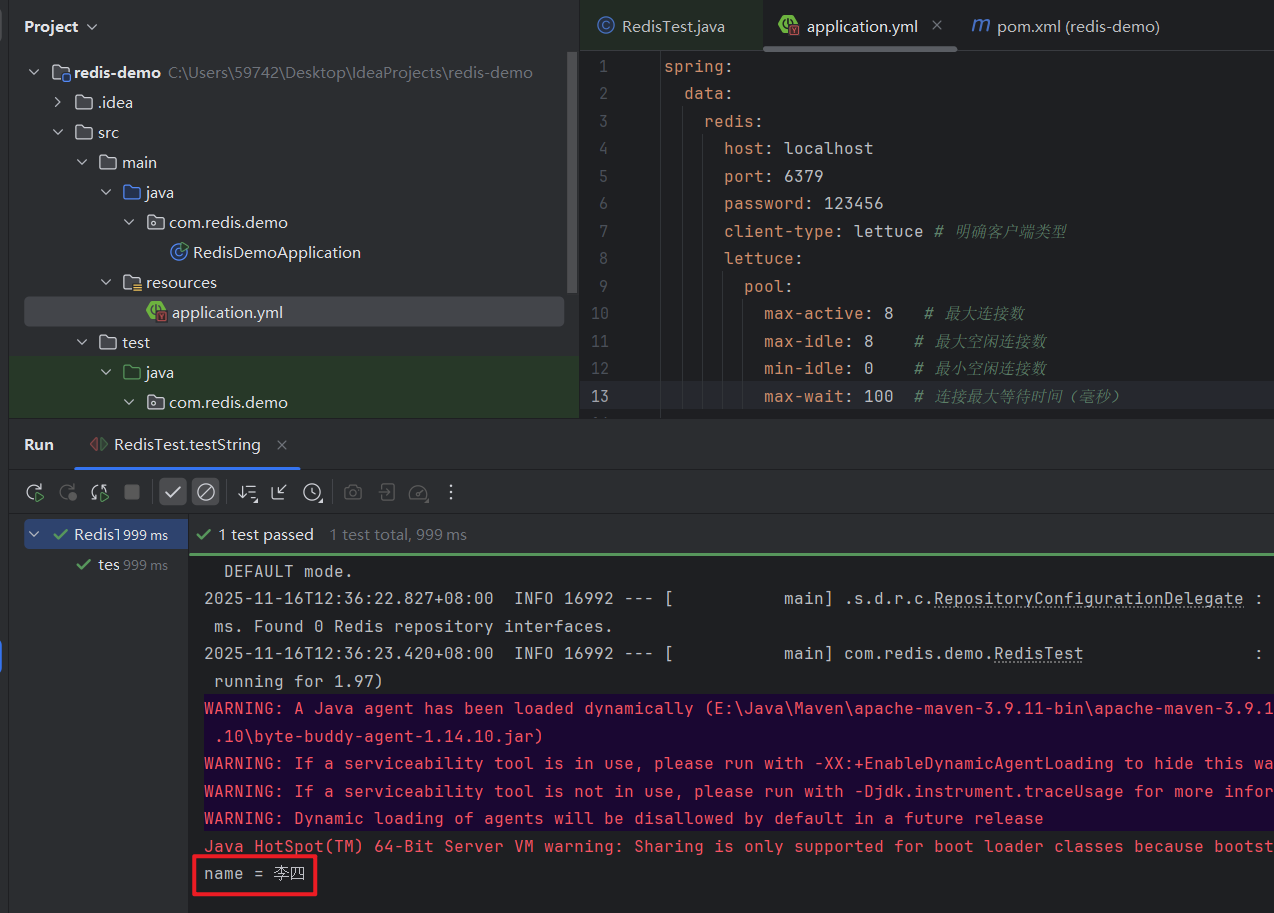This screenshot has width=1274, height=913.
Task: Rerun the RedisTest.testString test
Action: point(35,492)
